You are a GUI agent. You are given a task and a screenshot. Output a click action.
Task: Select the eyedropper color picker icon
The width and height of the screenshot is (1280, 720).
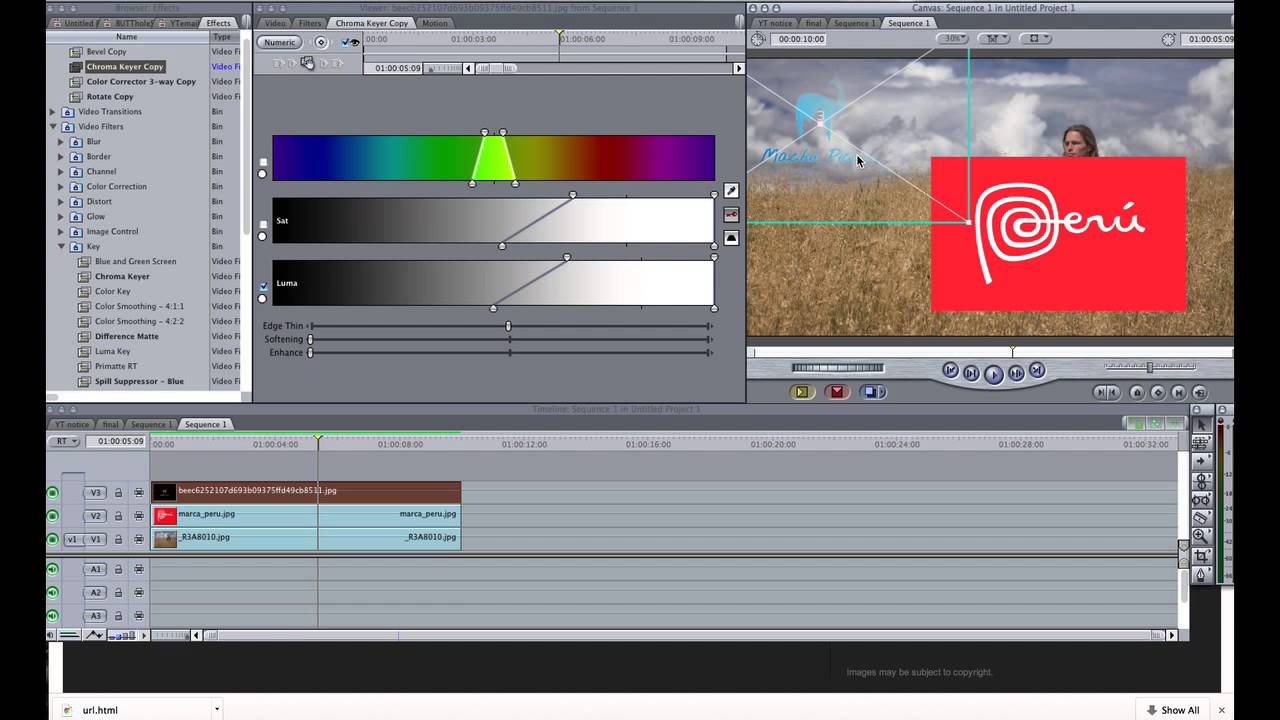coord(731,191)
